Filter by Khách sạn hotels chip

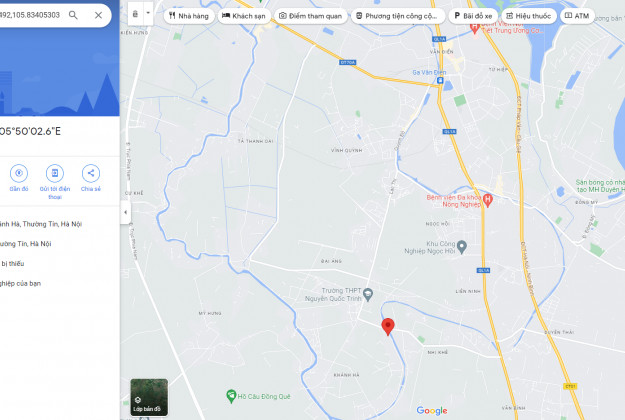click(244, 16)
